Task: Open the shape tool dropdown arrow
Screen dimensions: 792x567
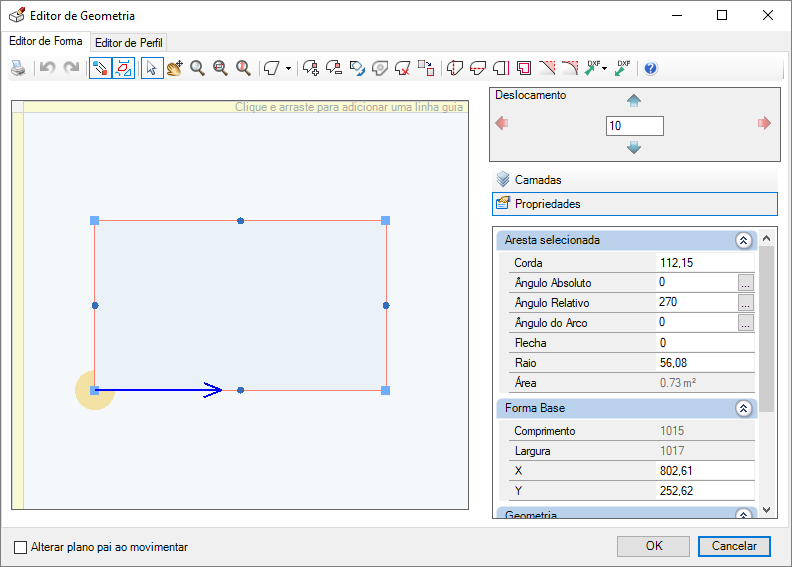Action: (x=288, y=68)
